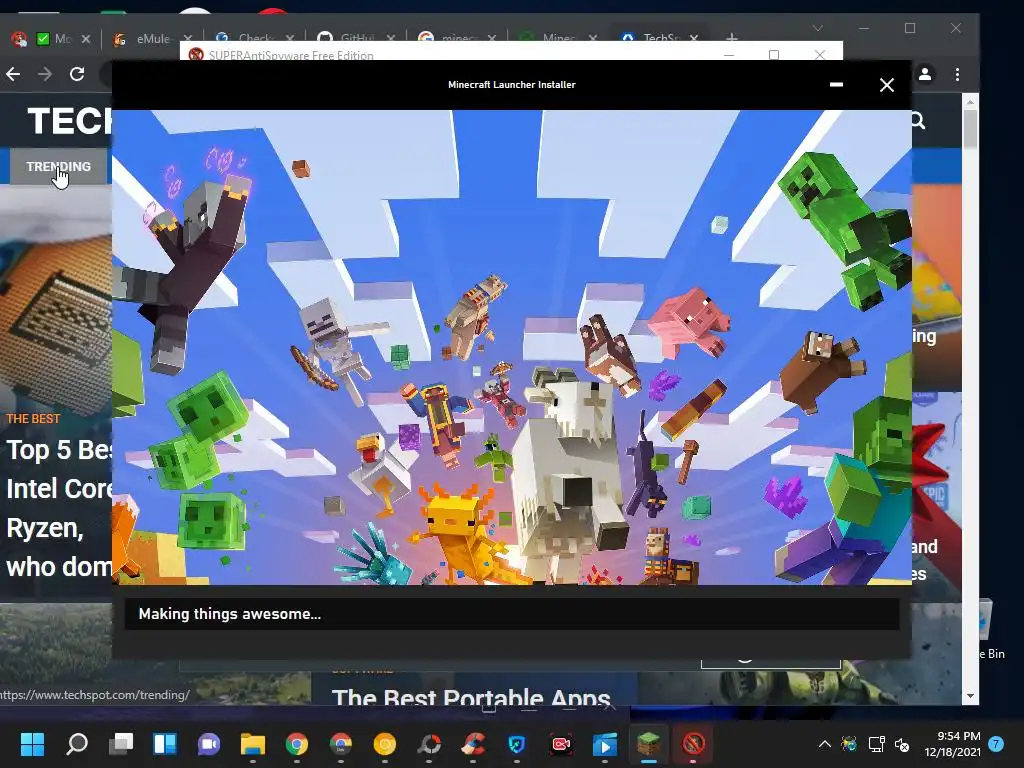
Task: Open Windows taskbar Search
Action: pyautogui.click(x=77, y=744)
